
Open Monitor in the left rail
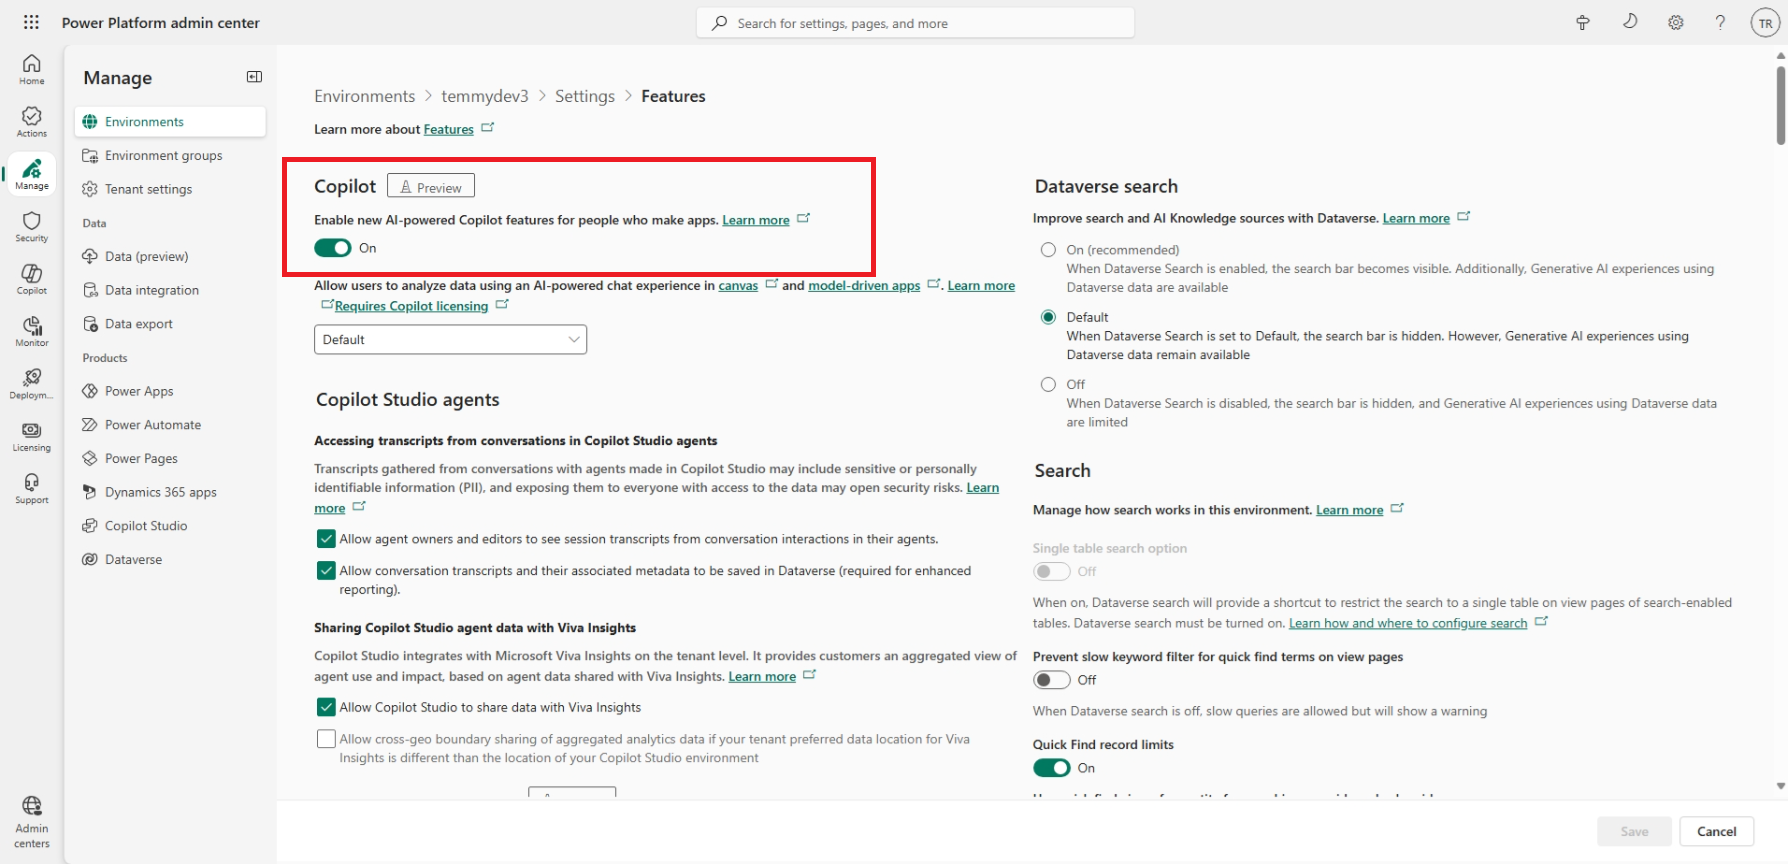(32, 331)
